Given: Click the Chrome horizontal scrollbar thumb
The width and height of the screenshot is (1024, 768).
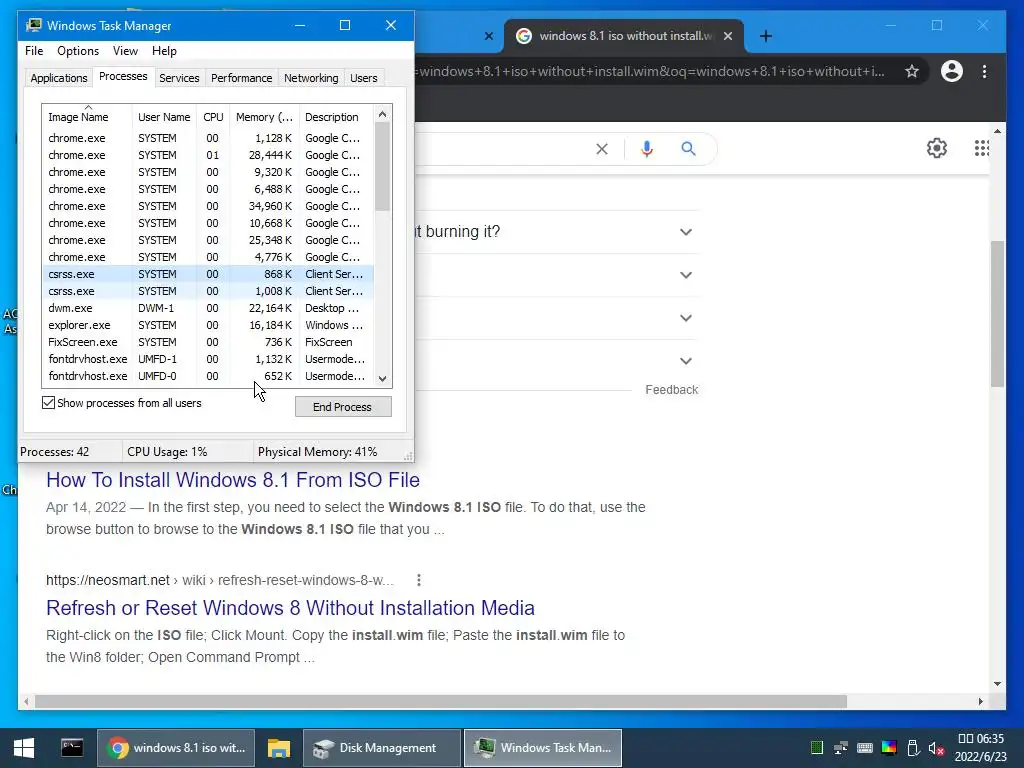Looking at the screenshot, I should pos(441,701).
